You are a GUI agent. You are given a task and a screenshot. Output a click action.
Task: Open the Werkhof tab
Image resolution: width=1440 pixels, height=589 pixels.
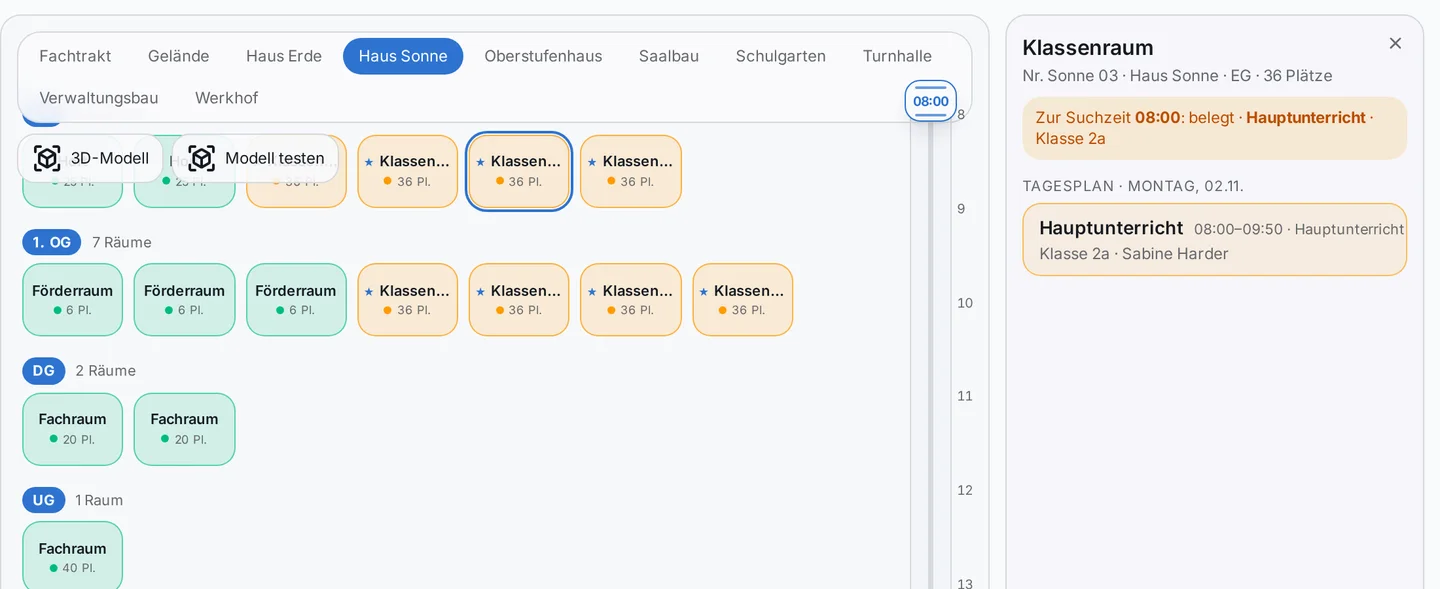(x=227, y=98)
